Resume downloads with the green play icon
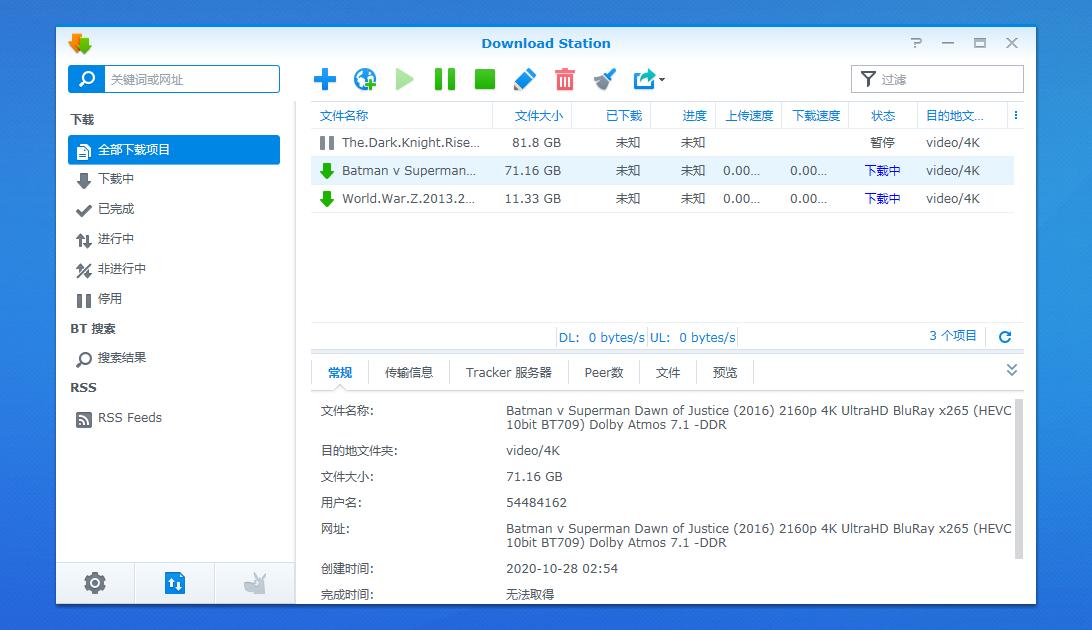The width and height of the screenshot is (1092, 630). pos(404,79)
